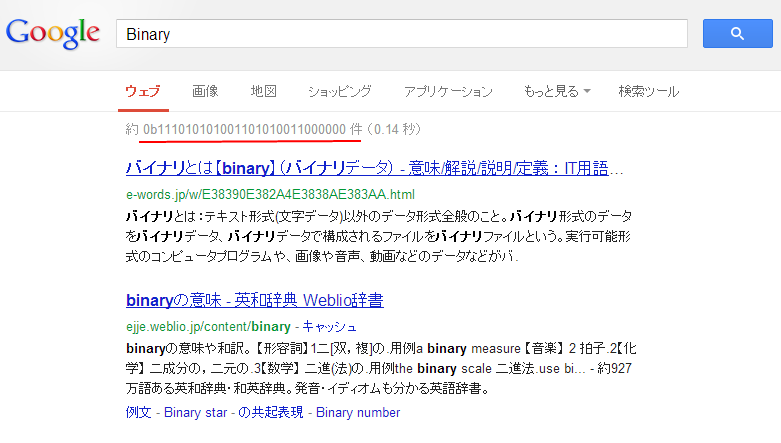Open the Binary number sitelink
The image size is (781, 443).
(358, 412)
